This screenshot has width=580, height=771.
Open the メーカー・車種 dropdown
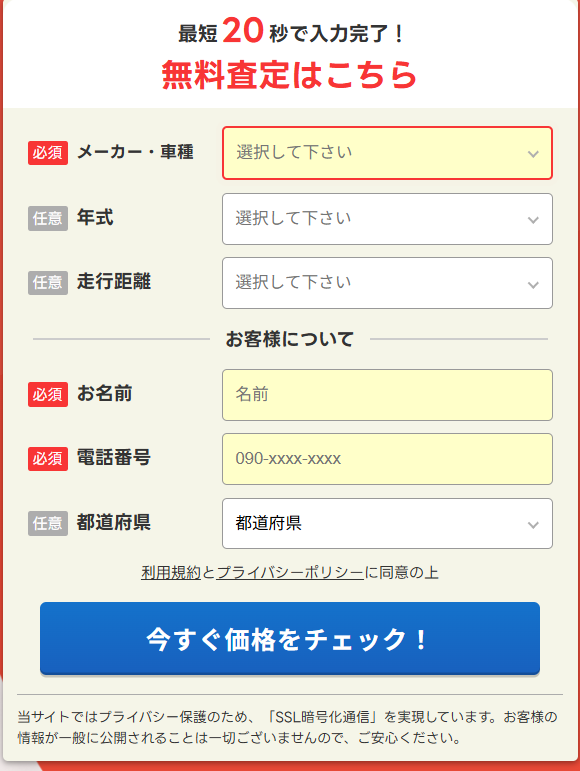[x=387, y=153]
